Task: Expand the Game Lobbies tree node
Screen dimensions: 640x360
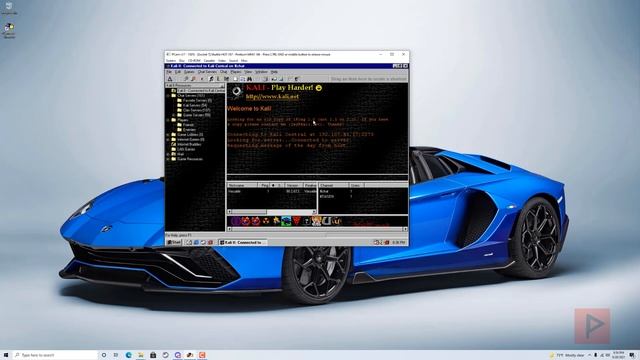Action: (168, 135)
